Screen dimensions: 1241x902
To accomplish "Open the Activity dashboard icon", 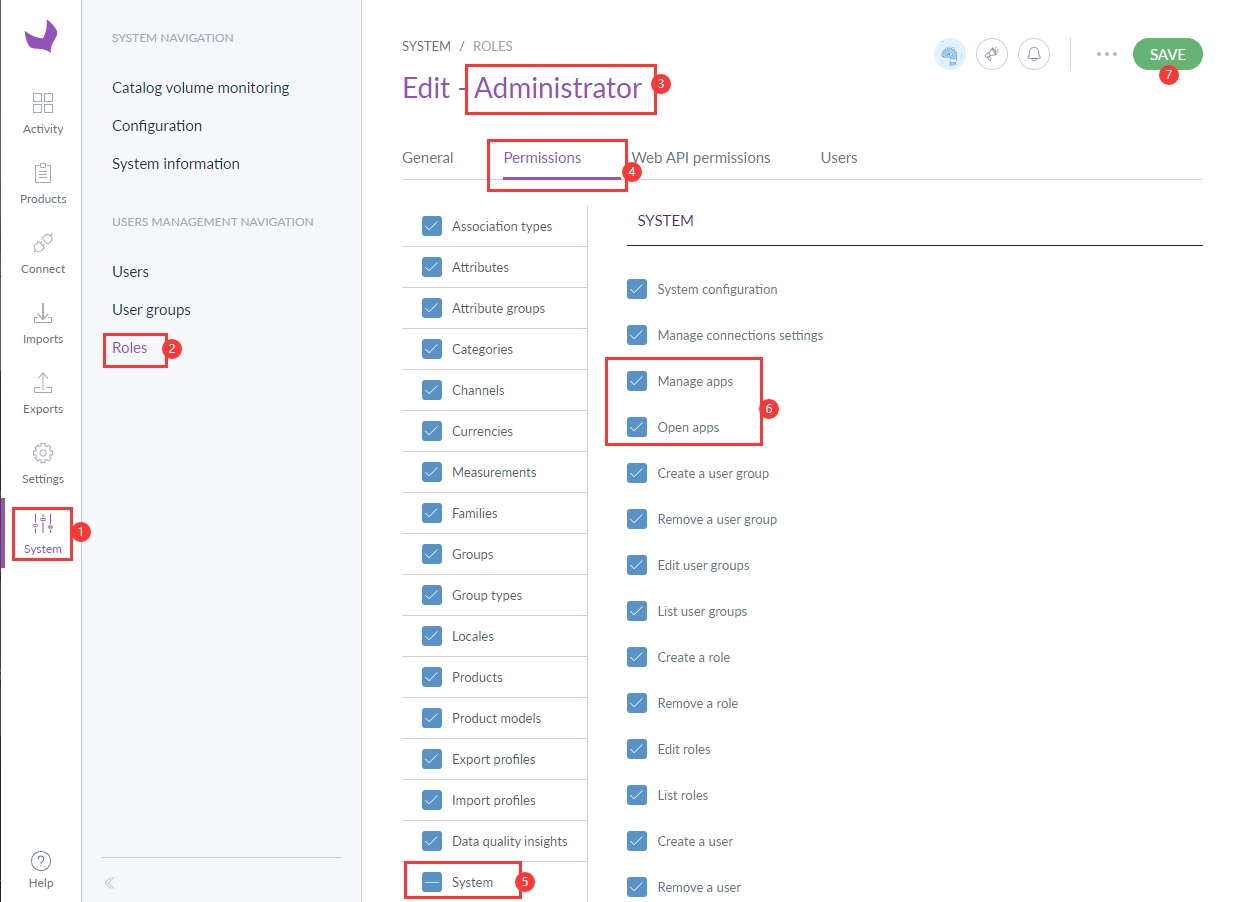I will (43, 104).
